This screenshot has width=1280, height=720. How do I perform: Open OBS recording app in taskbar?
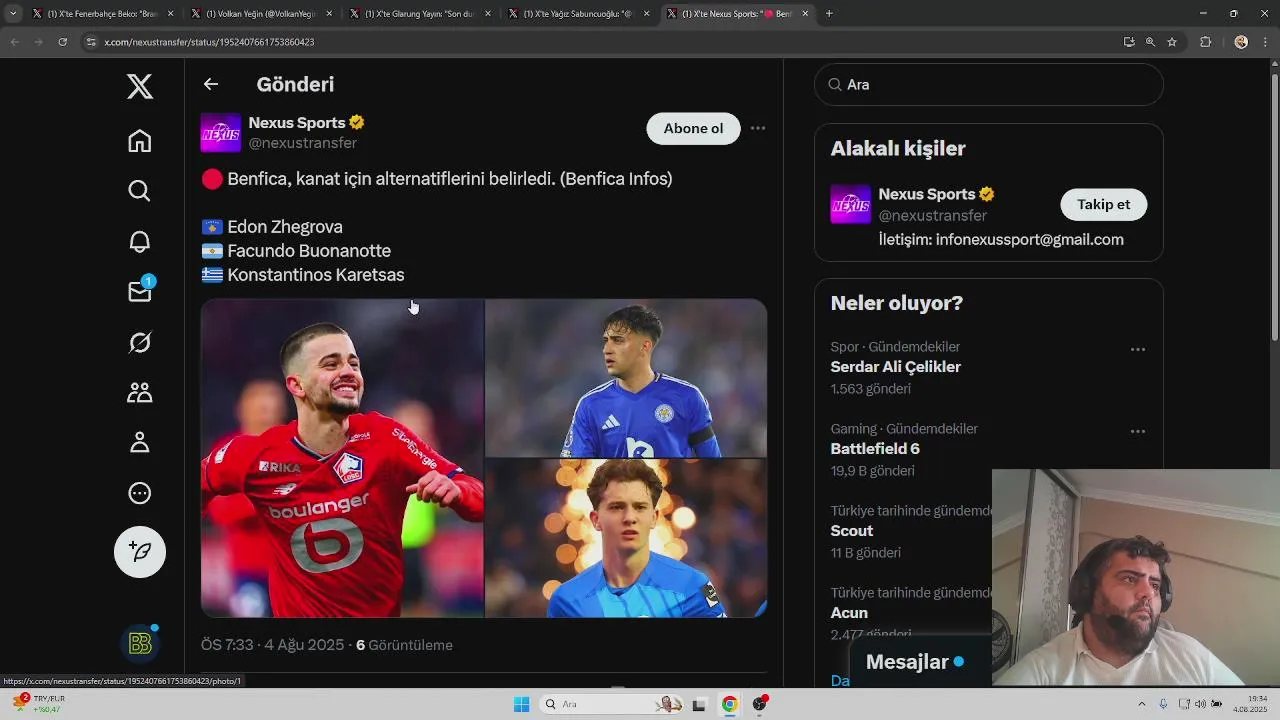point(760,704)
